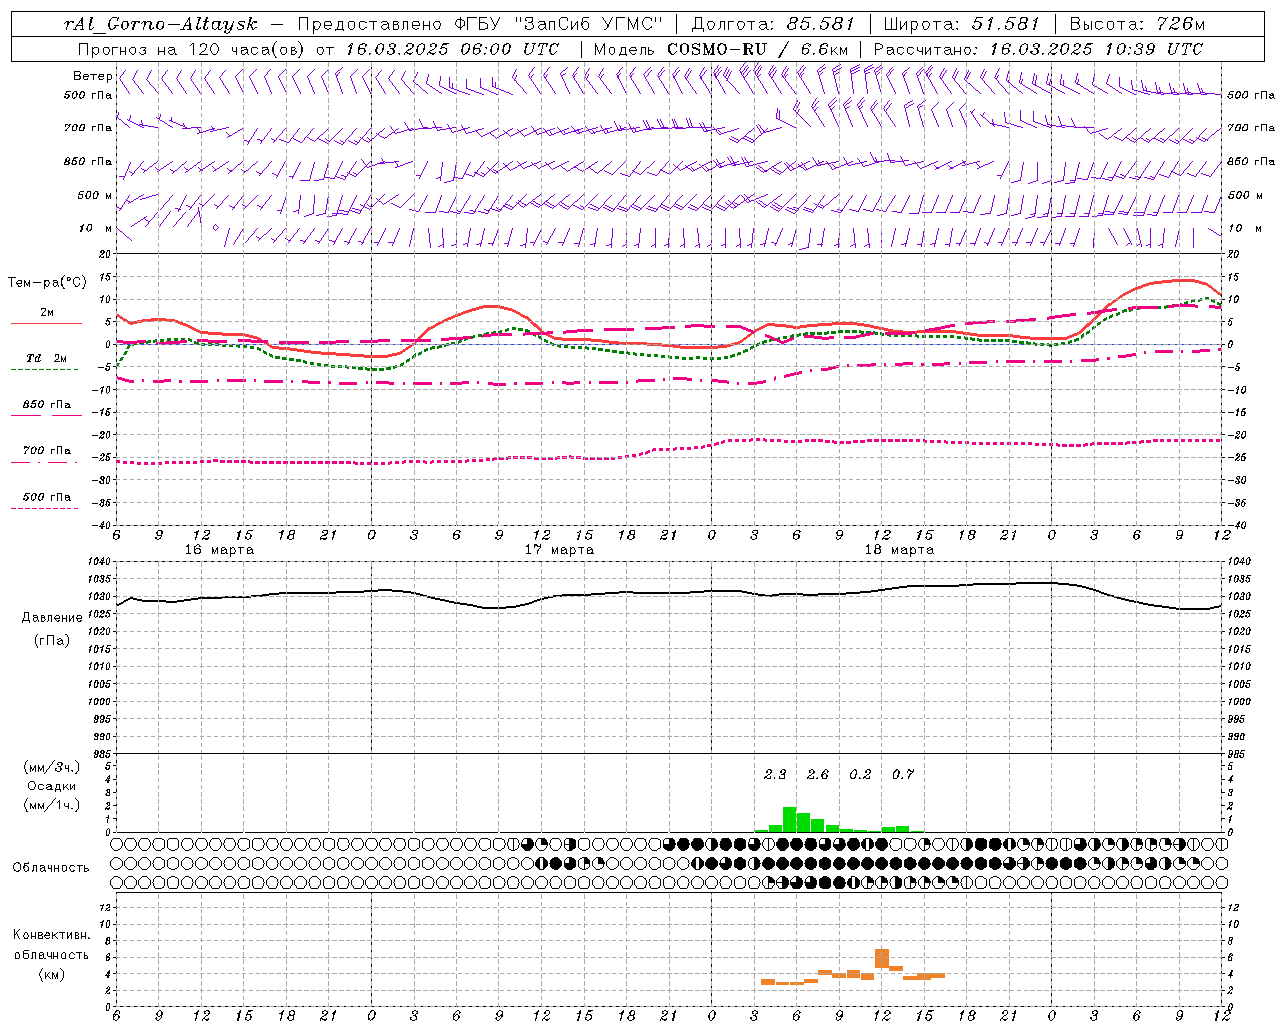This screenshot has height=1024, width=1280.
Task: Click the Рассчитано: 16.03.2025 10:39 UTC timestamp
Action: click(1038, 49)
